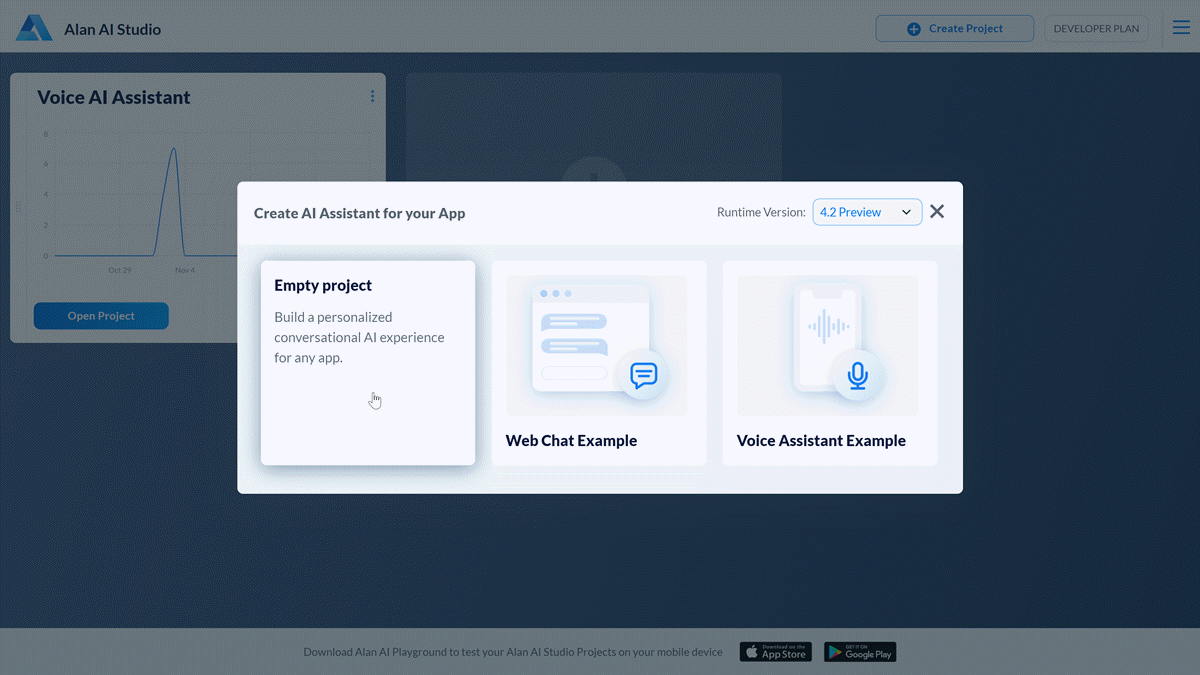Image resolution: width=1200 pixels, height=675 pixels.
Task: Open the hamburger menu
Action: (x=1181, y=28)
